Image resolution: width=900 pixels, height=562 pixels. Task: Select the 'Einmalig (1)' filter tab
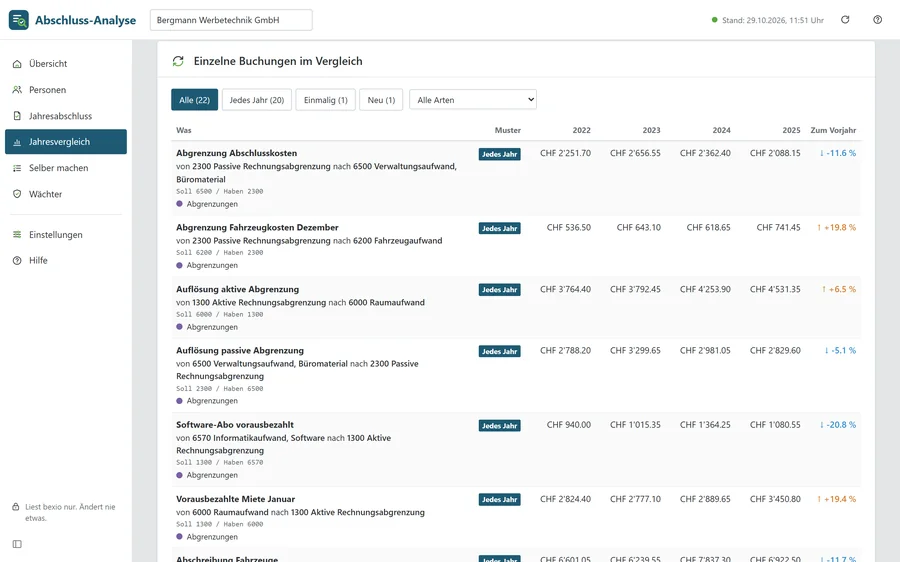click(325, 100)
